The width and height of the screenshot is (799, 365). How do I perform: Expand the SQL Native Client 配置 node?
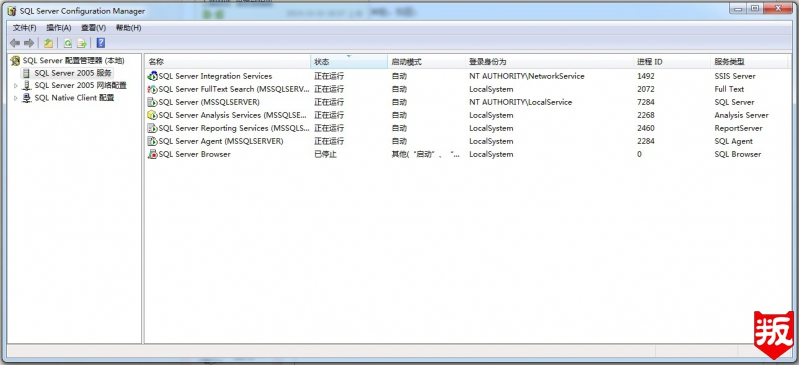(16, 98)
